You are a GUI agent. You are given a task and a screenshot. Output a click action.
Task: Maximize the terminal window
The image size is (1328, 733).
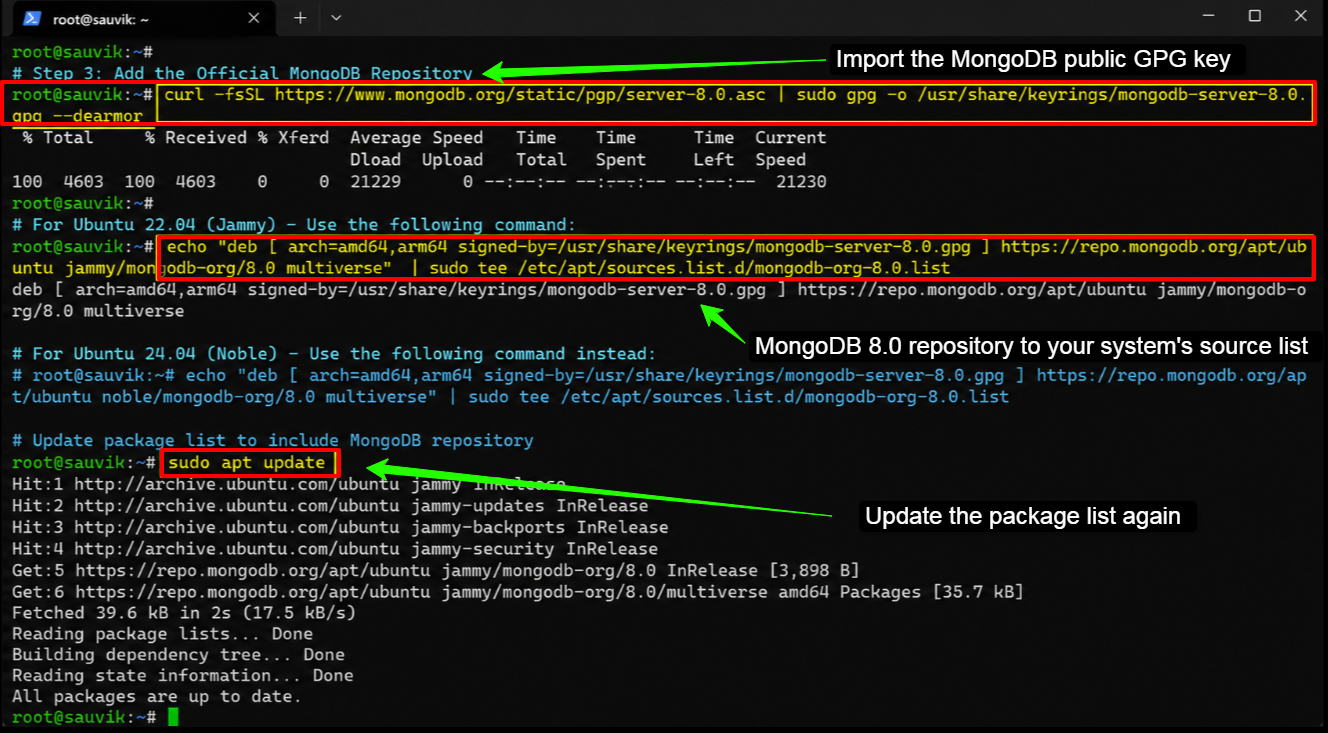1254,16
